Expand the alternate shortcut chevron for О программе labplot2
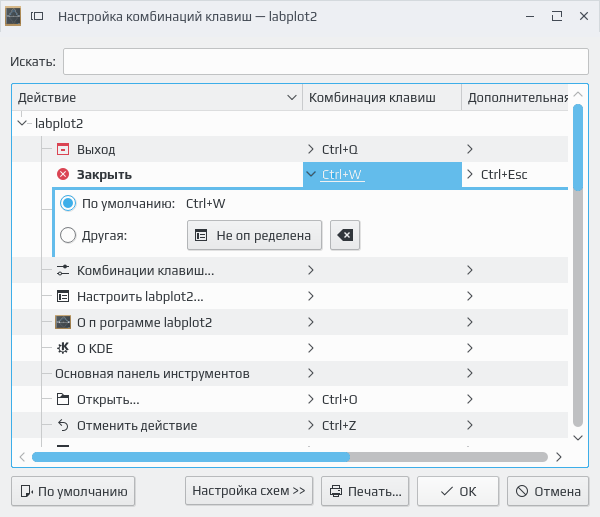600x517 pixels. pyautogui.click(x=470, y=322)
